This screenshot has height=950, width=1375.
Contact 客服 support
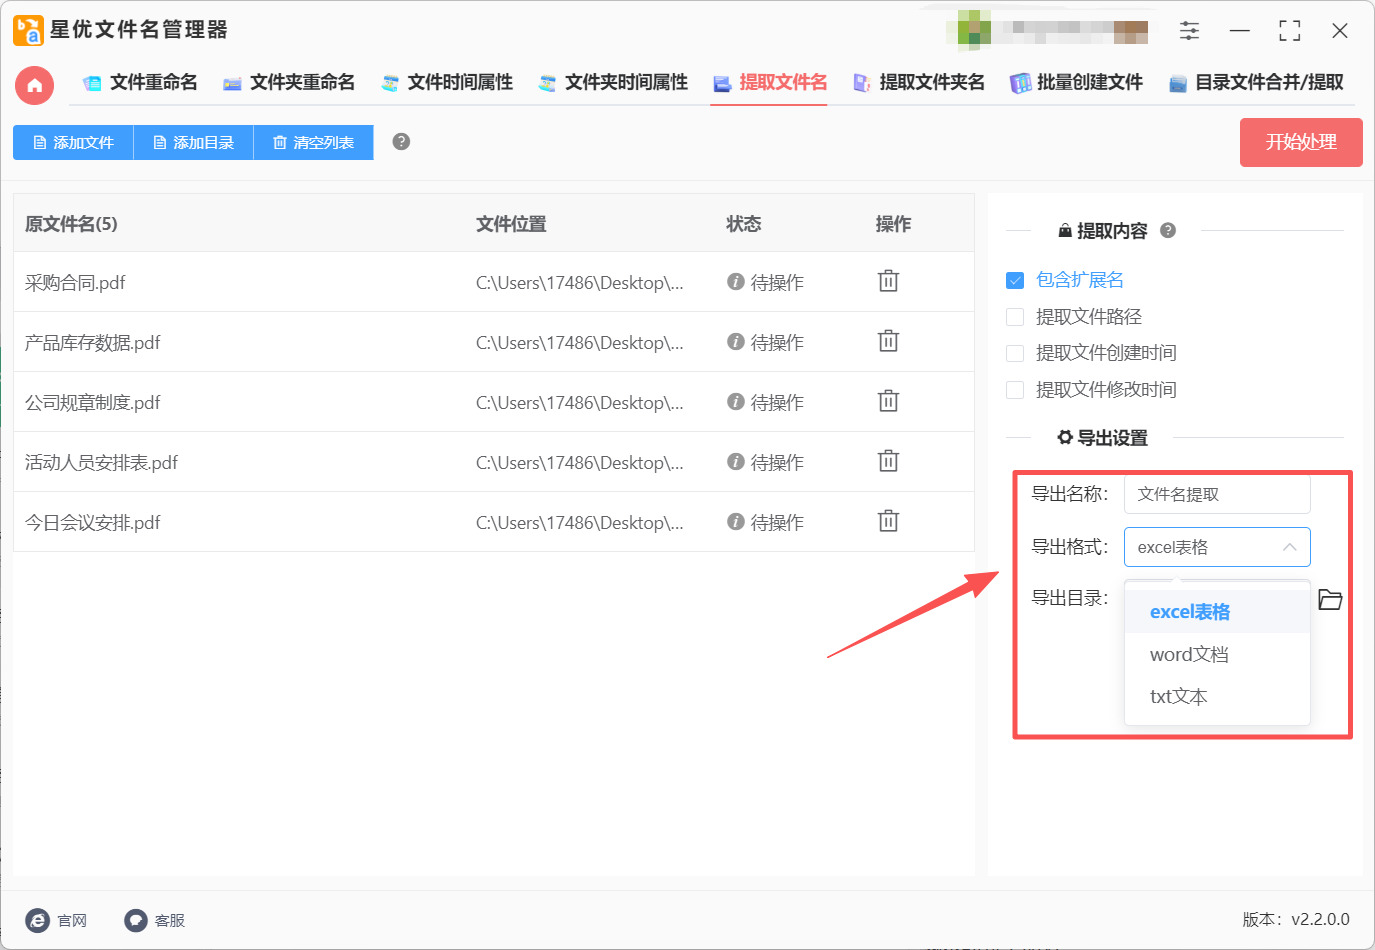[x=155, y=920]
